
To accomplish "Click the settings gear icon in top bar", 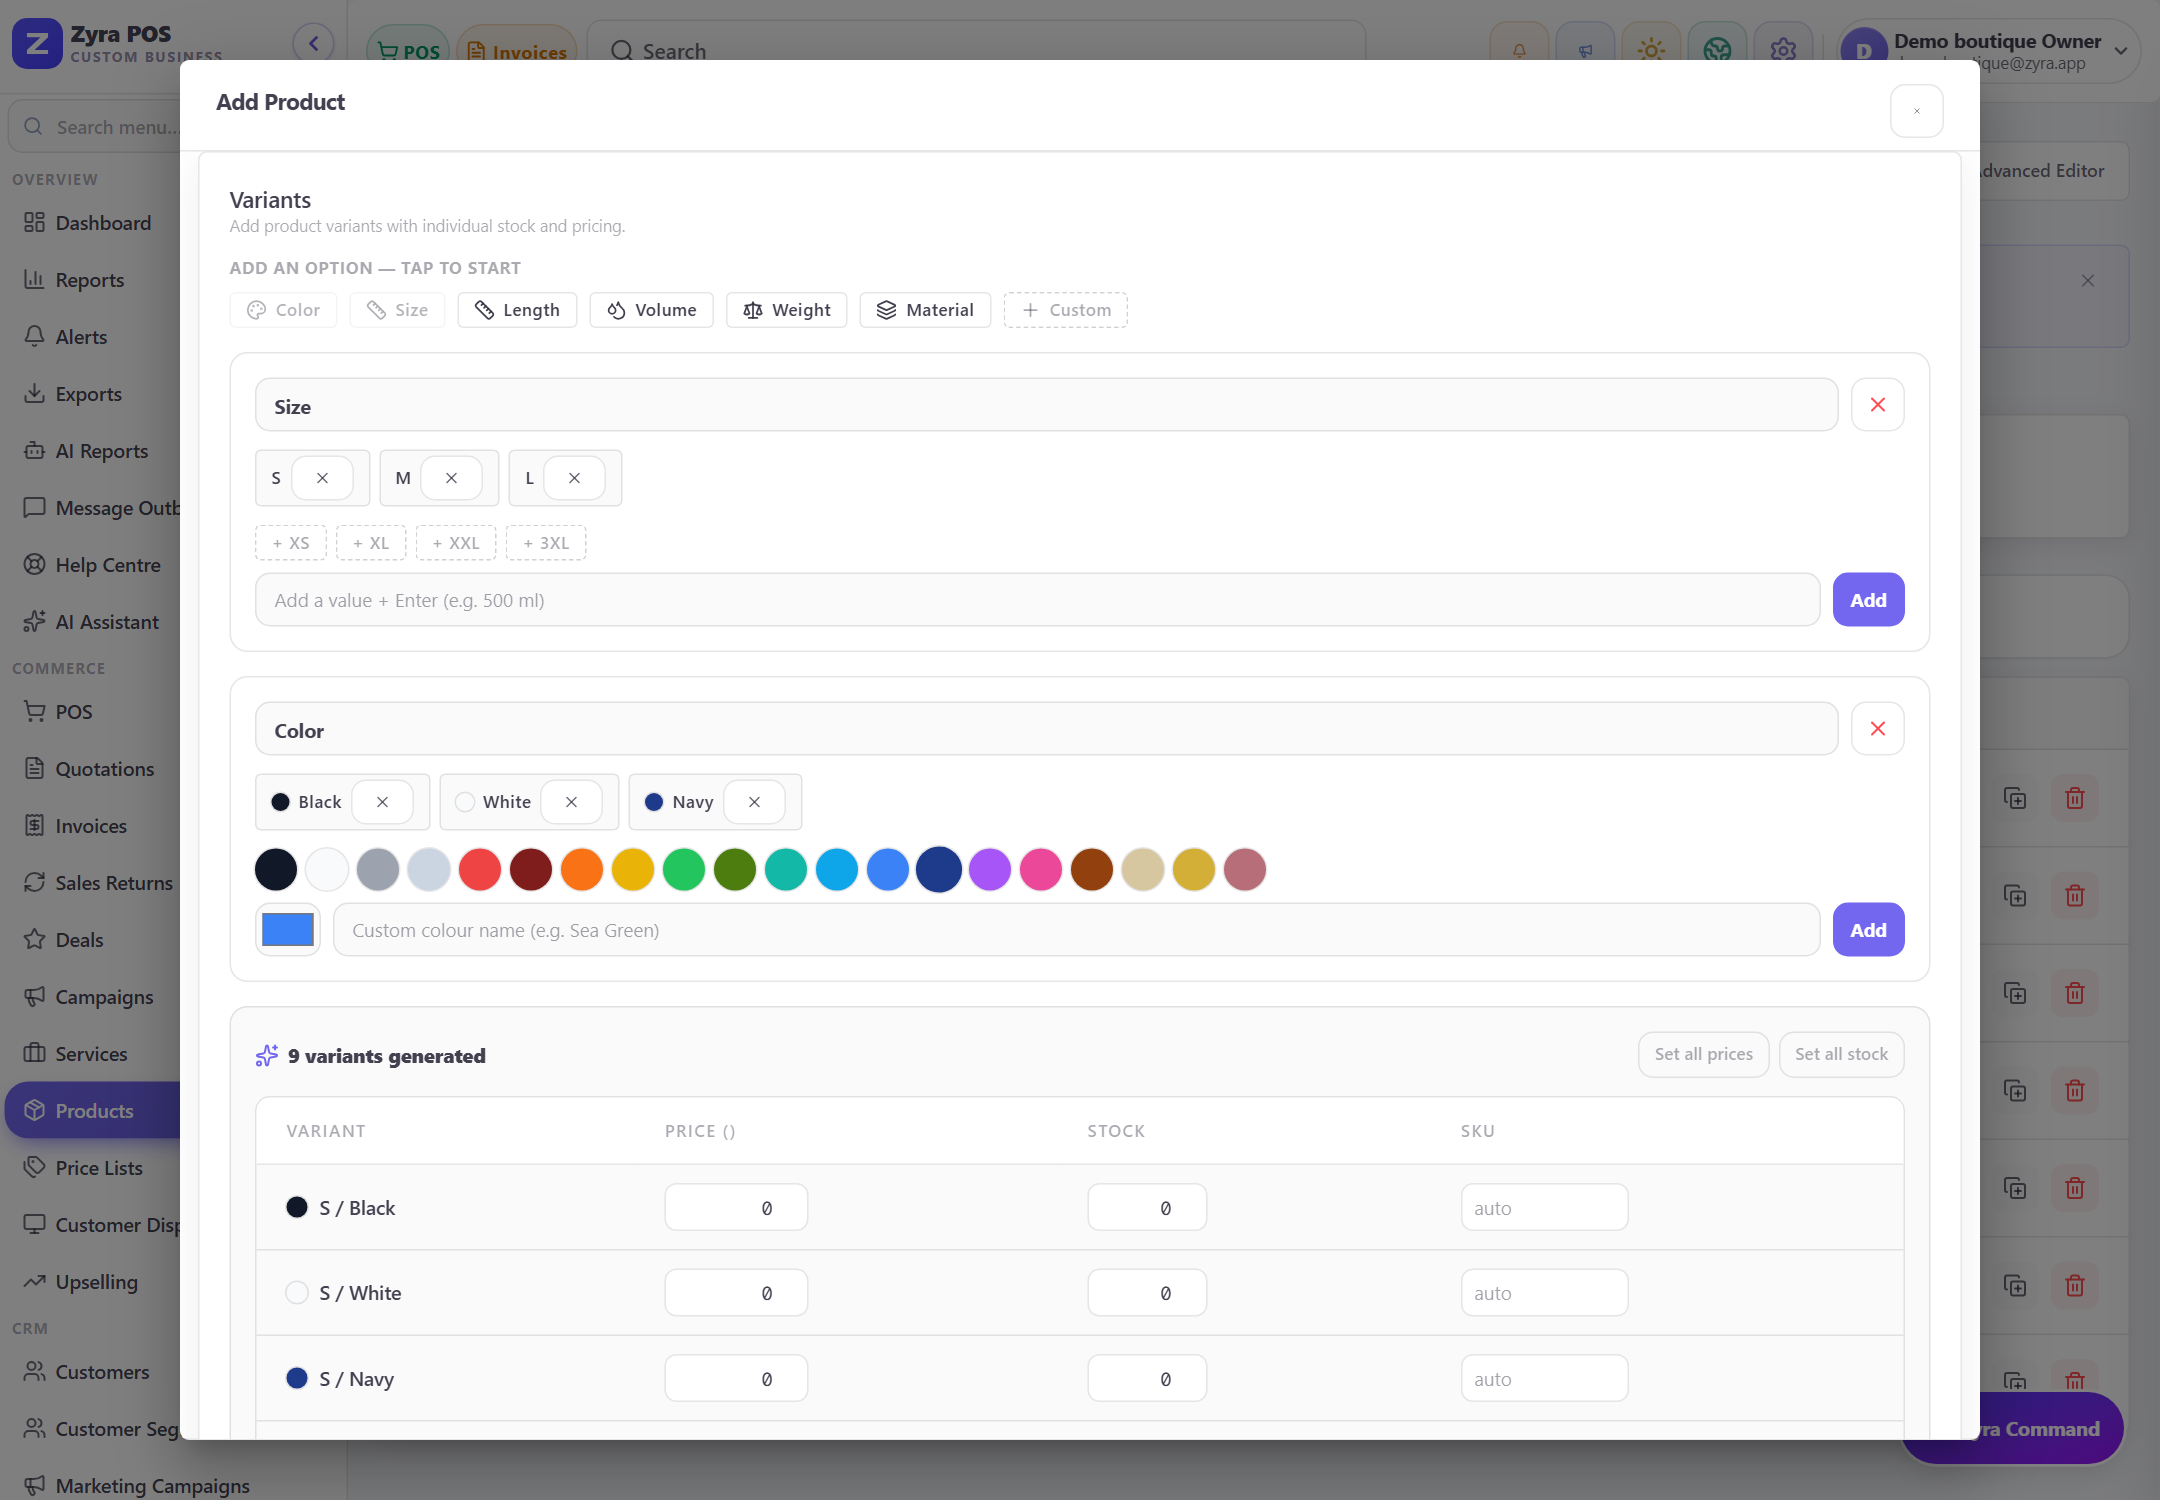I will coord(1783,49).
